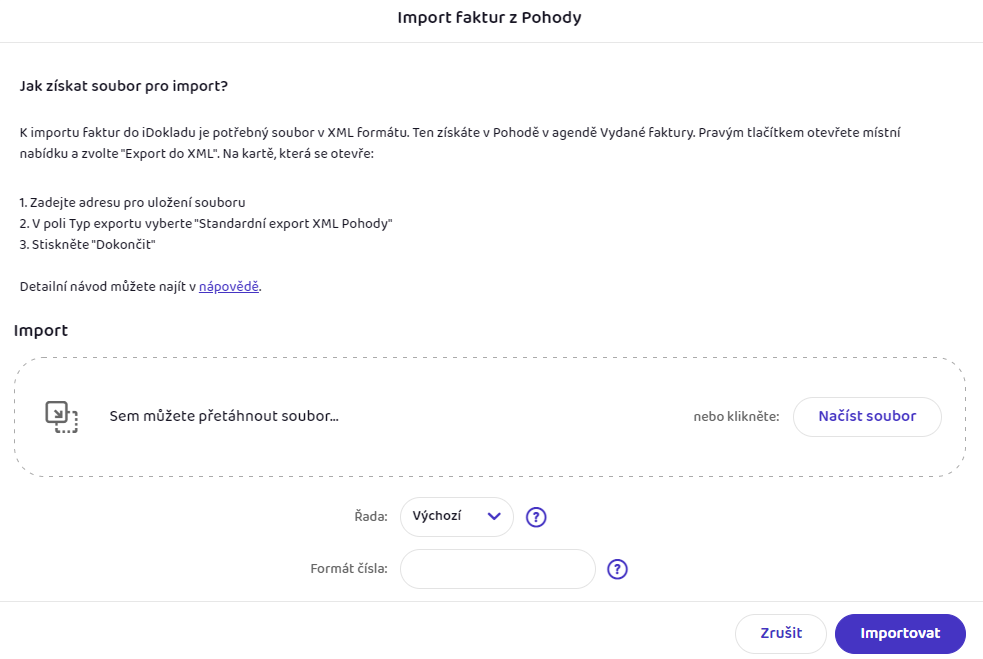Open the Výchozí series dropdown
The height and width of the screenshot is (659, 983).
457,517
